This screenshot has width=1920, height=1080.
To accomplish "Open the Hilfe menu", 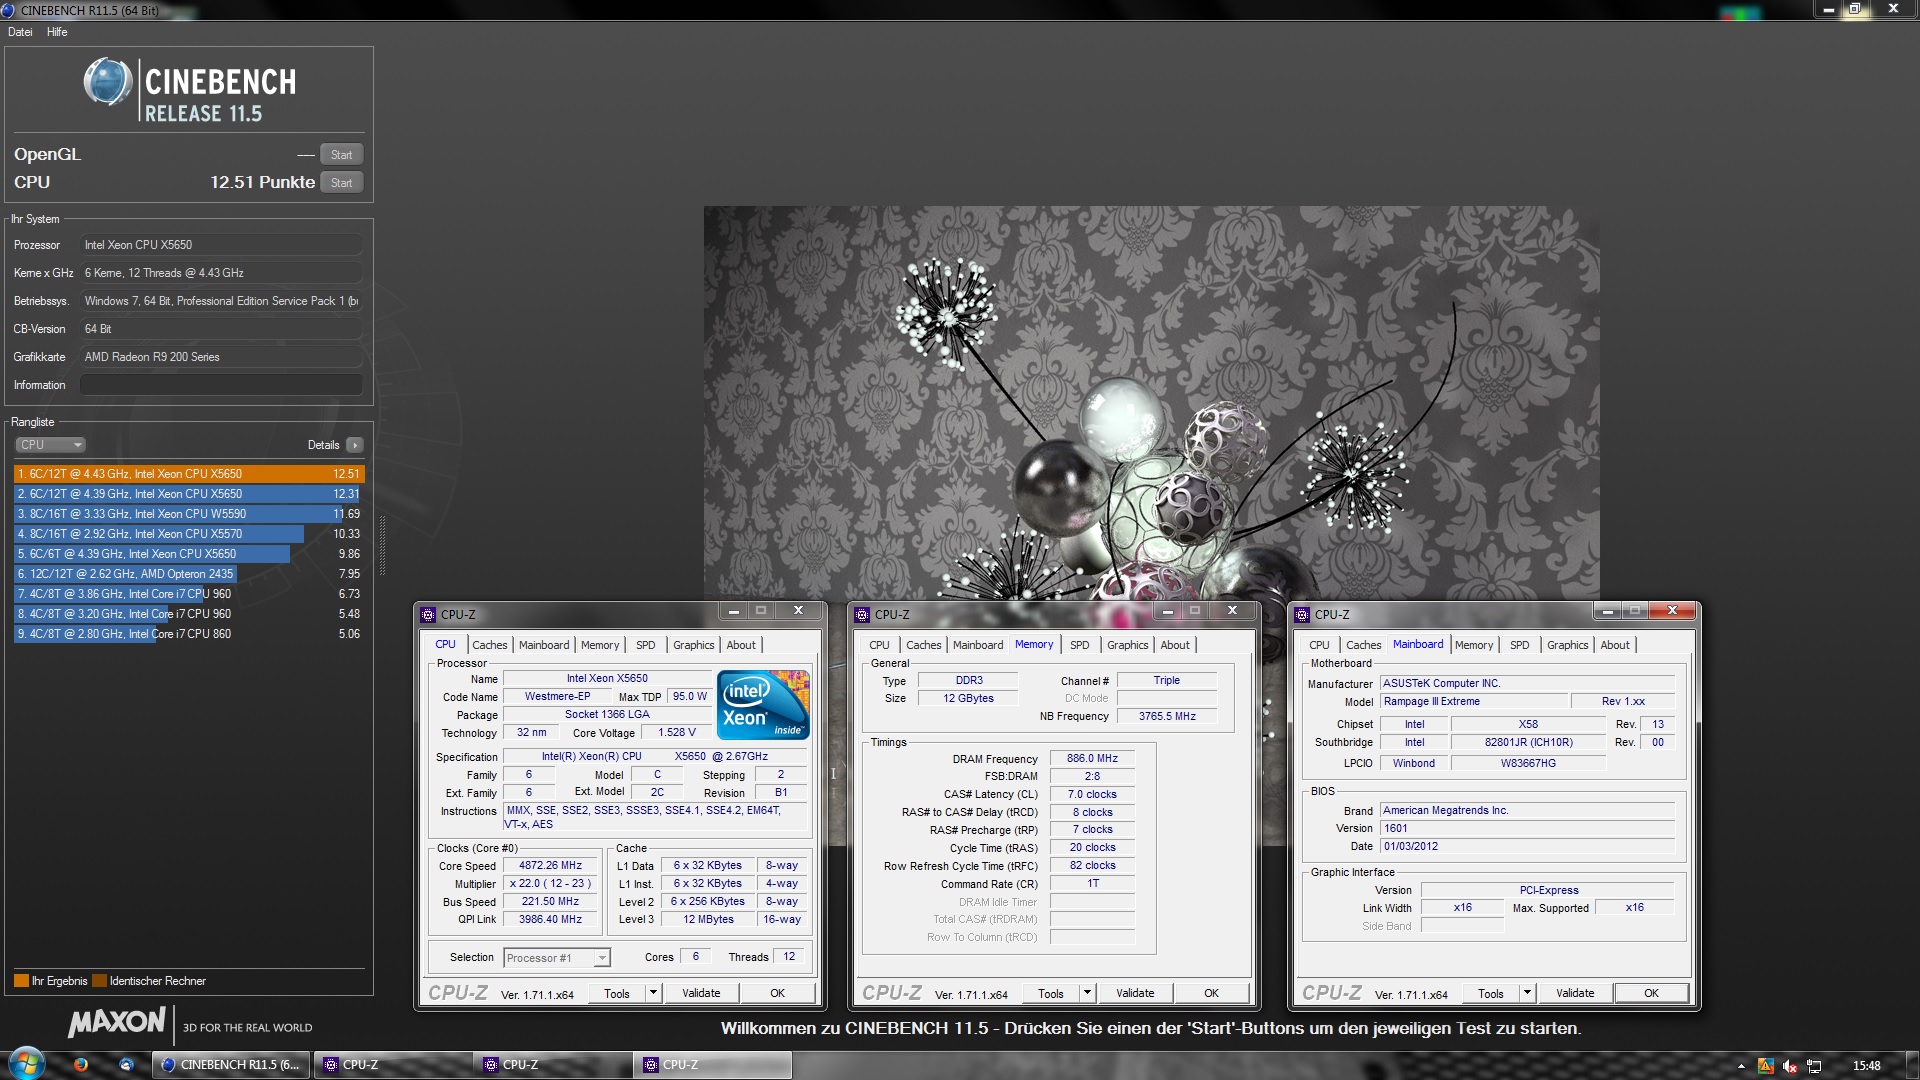I will click(x=57, y=32).
